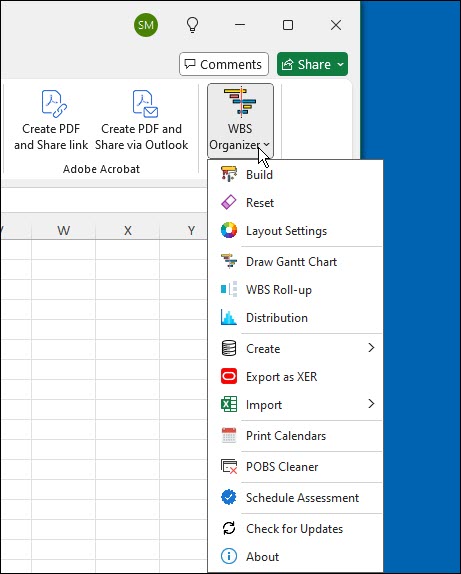Close the Excel window

[336, 25]
